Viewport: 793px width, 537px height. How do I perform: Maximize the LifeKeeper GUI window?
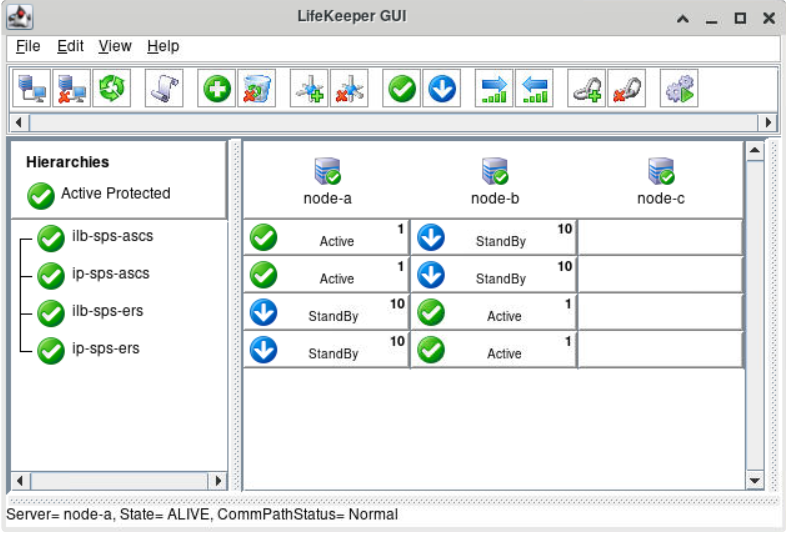click(x=740, y=19)
